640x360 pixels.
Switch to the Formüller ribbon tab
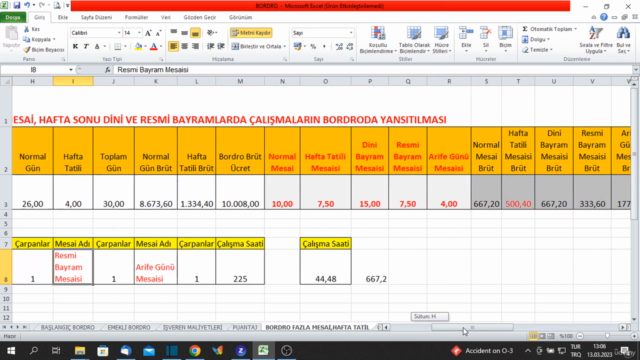tap(136, 18)
